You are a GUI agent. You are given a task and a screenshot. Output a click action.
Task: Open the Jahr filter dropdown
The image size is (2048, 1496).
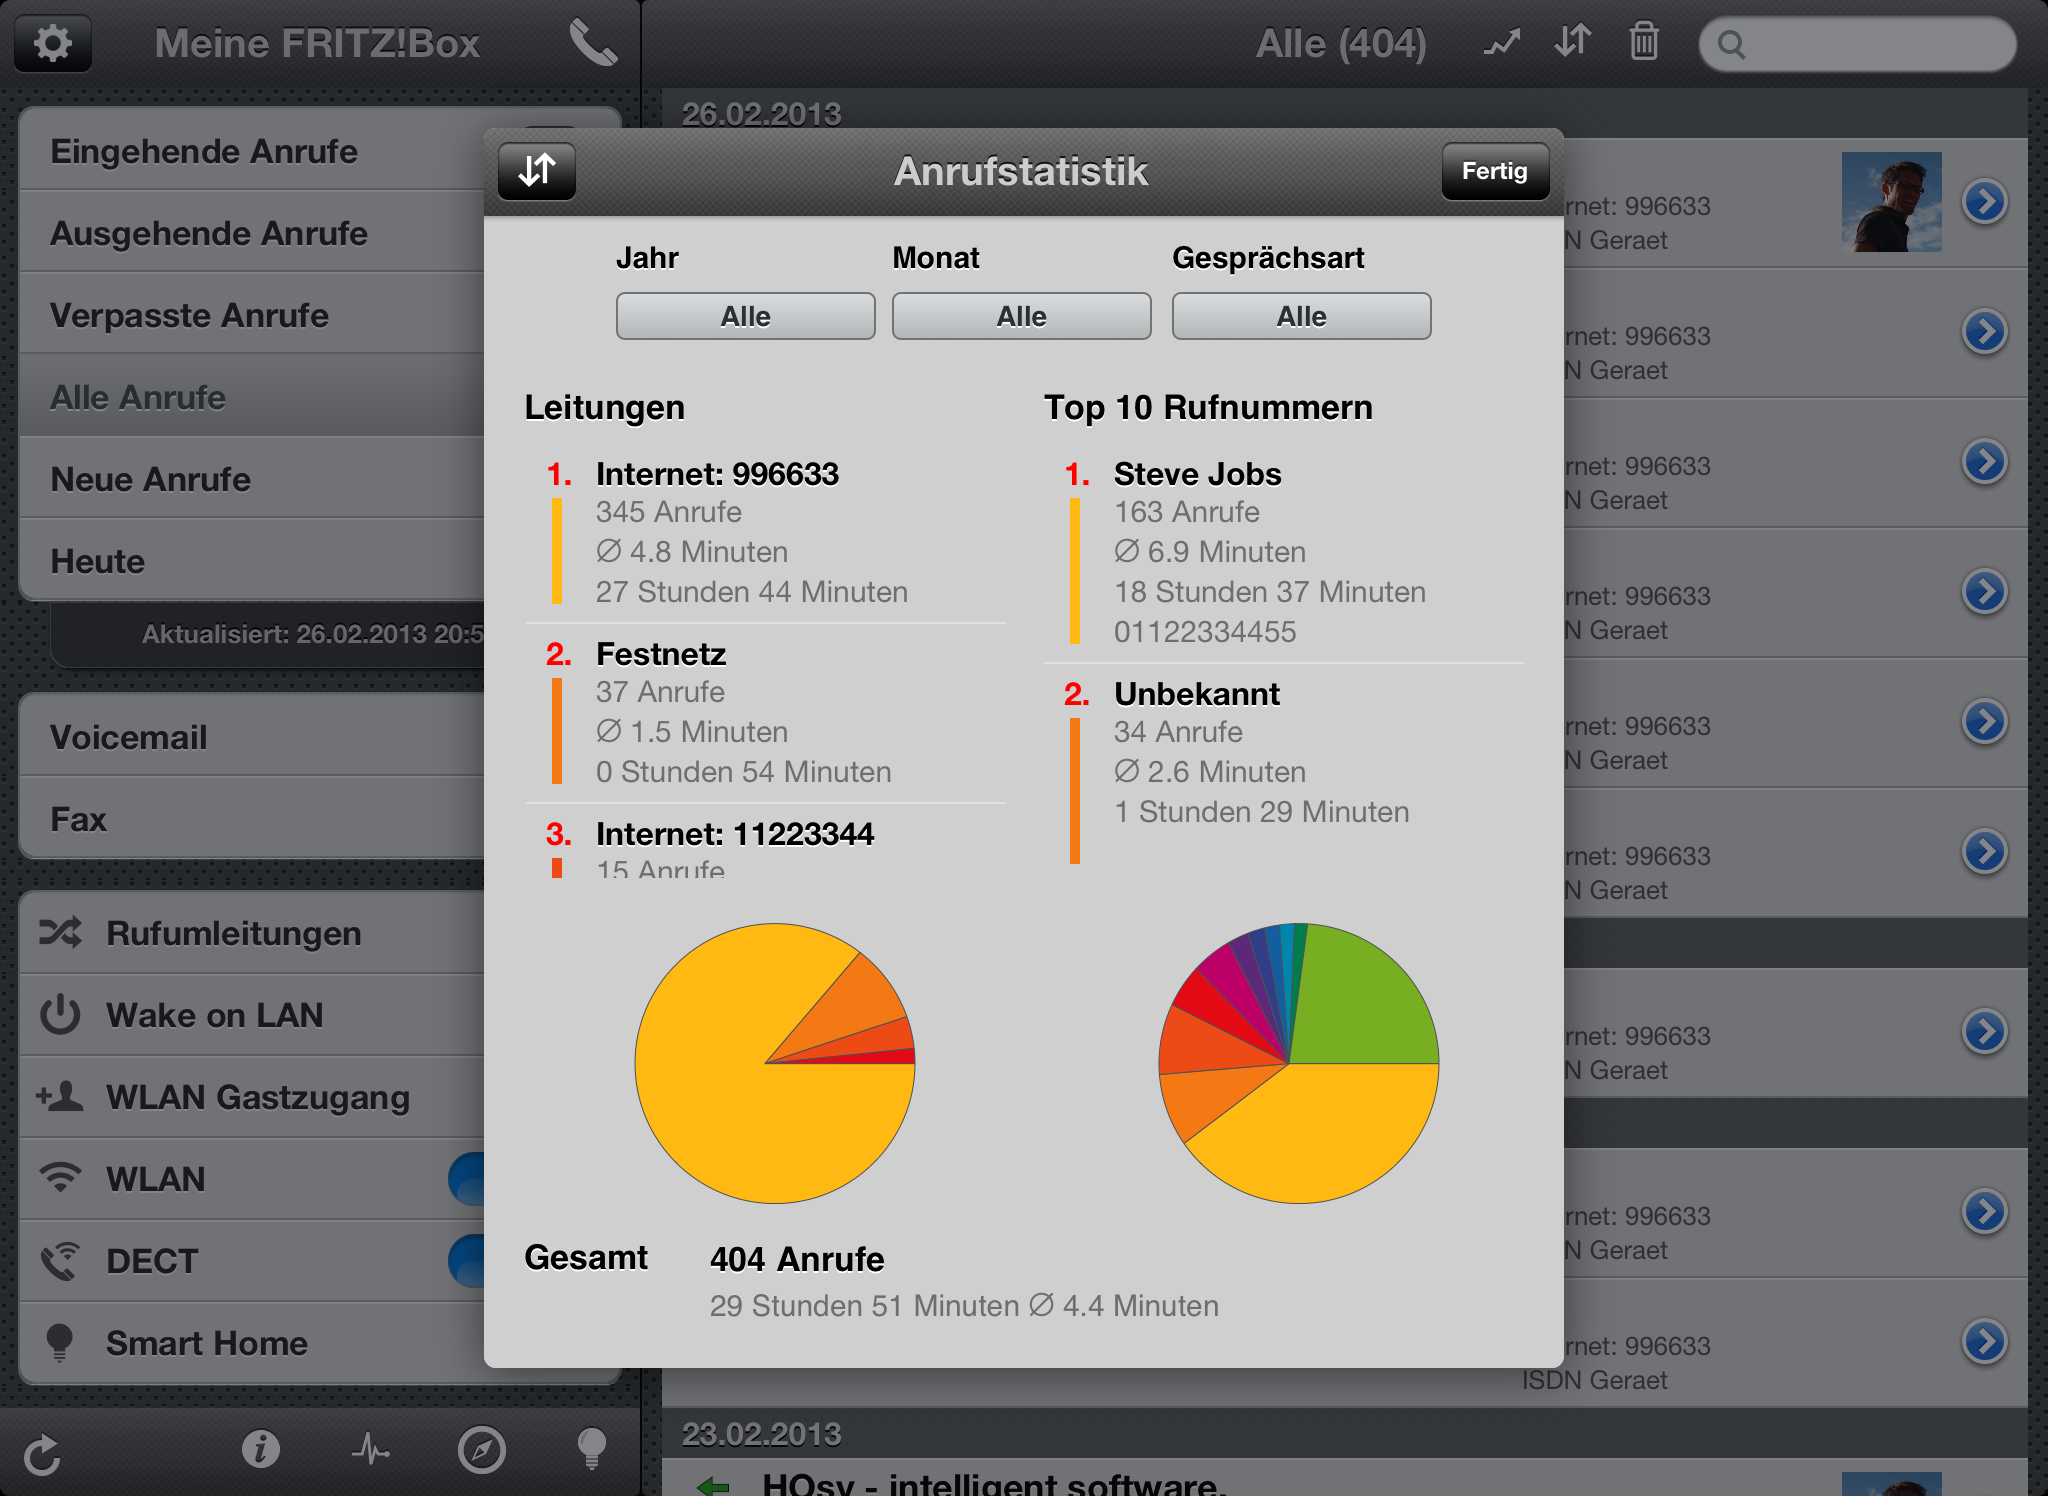tap(745, 316)
